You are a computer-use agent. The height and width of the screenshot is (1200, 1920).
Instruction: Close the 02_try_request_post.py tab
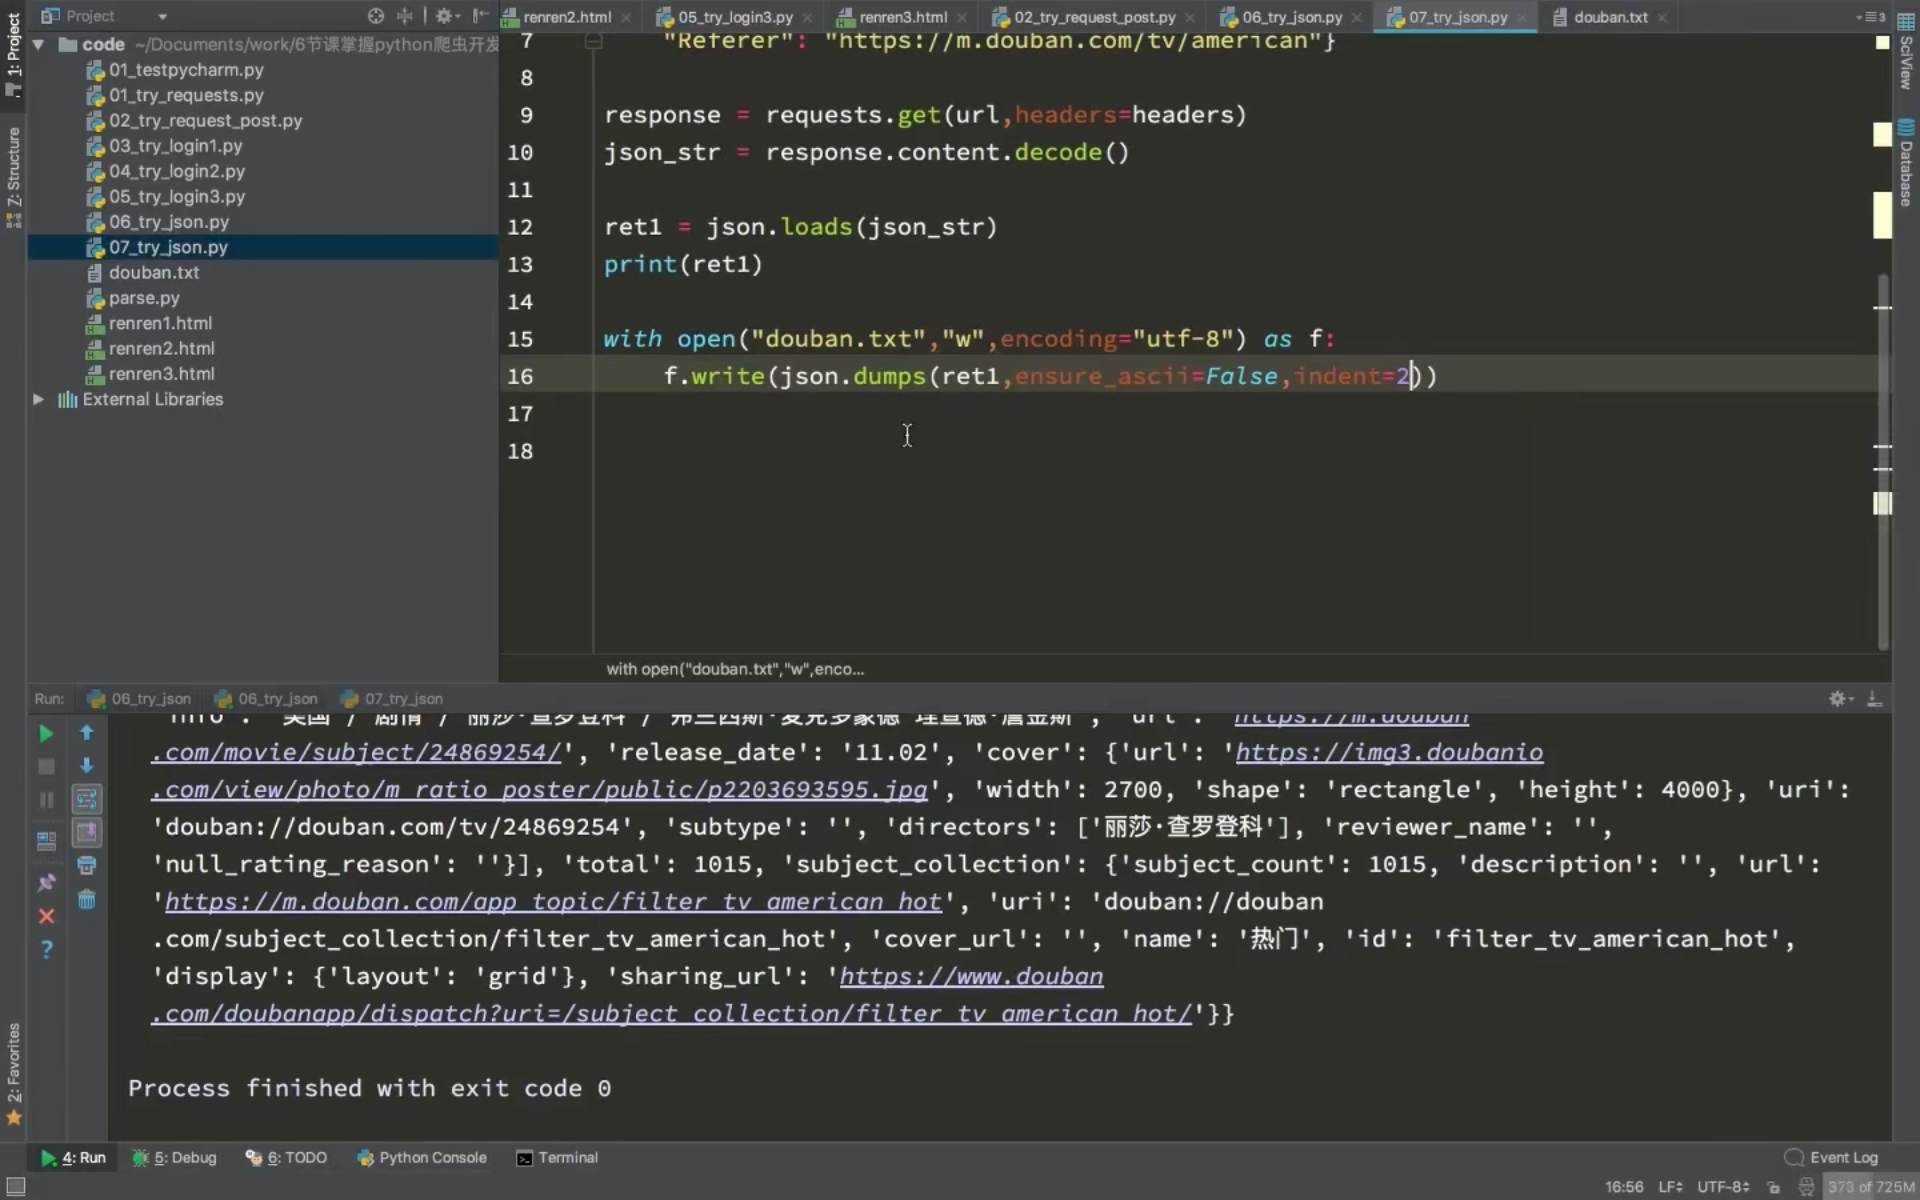[x=1190, y=17]
